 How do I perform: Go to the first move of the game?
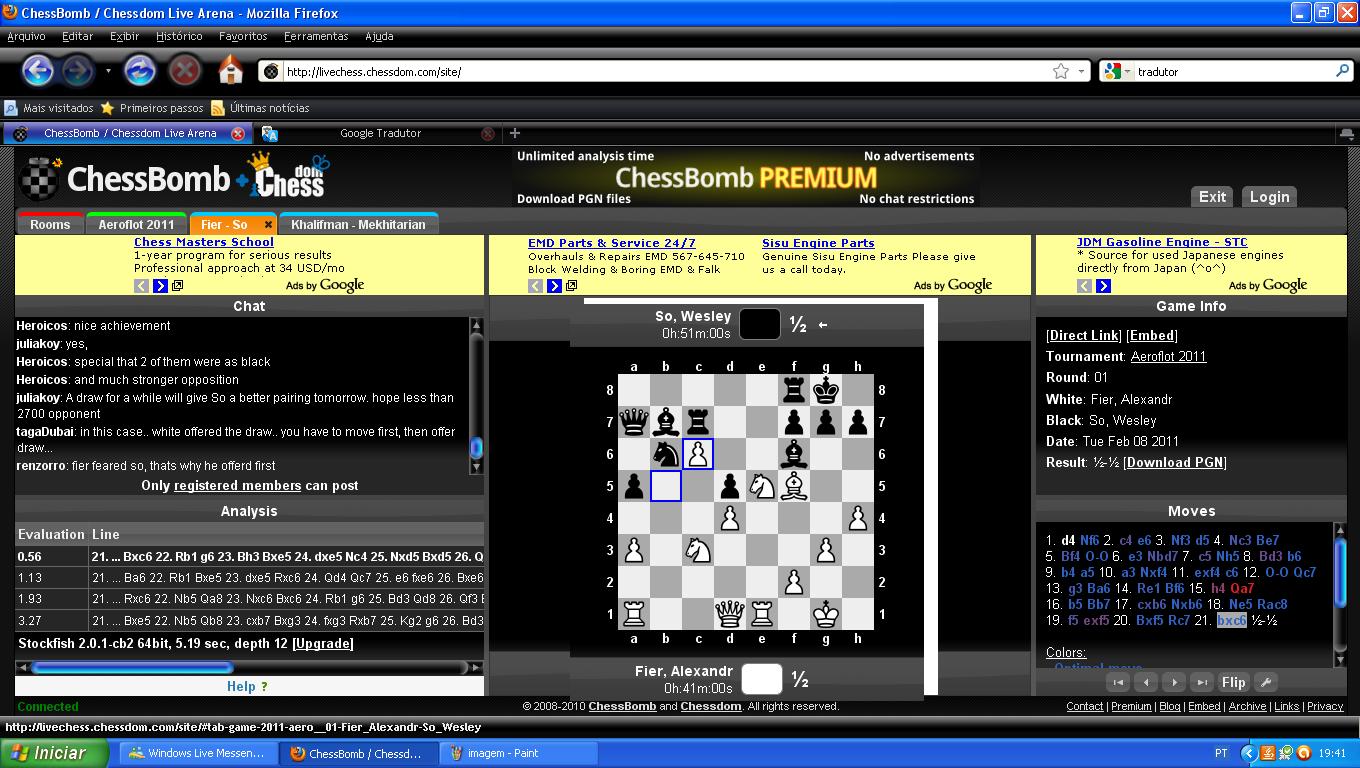tap(1119, 682)
